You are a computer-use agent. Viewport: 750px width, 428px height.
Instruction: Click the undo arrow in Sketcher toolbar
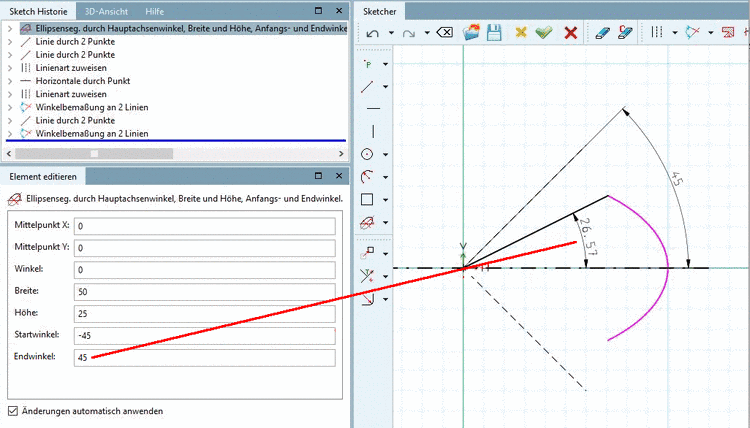click(x=373, y=33)
